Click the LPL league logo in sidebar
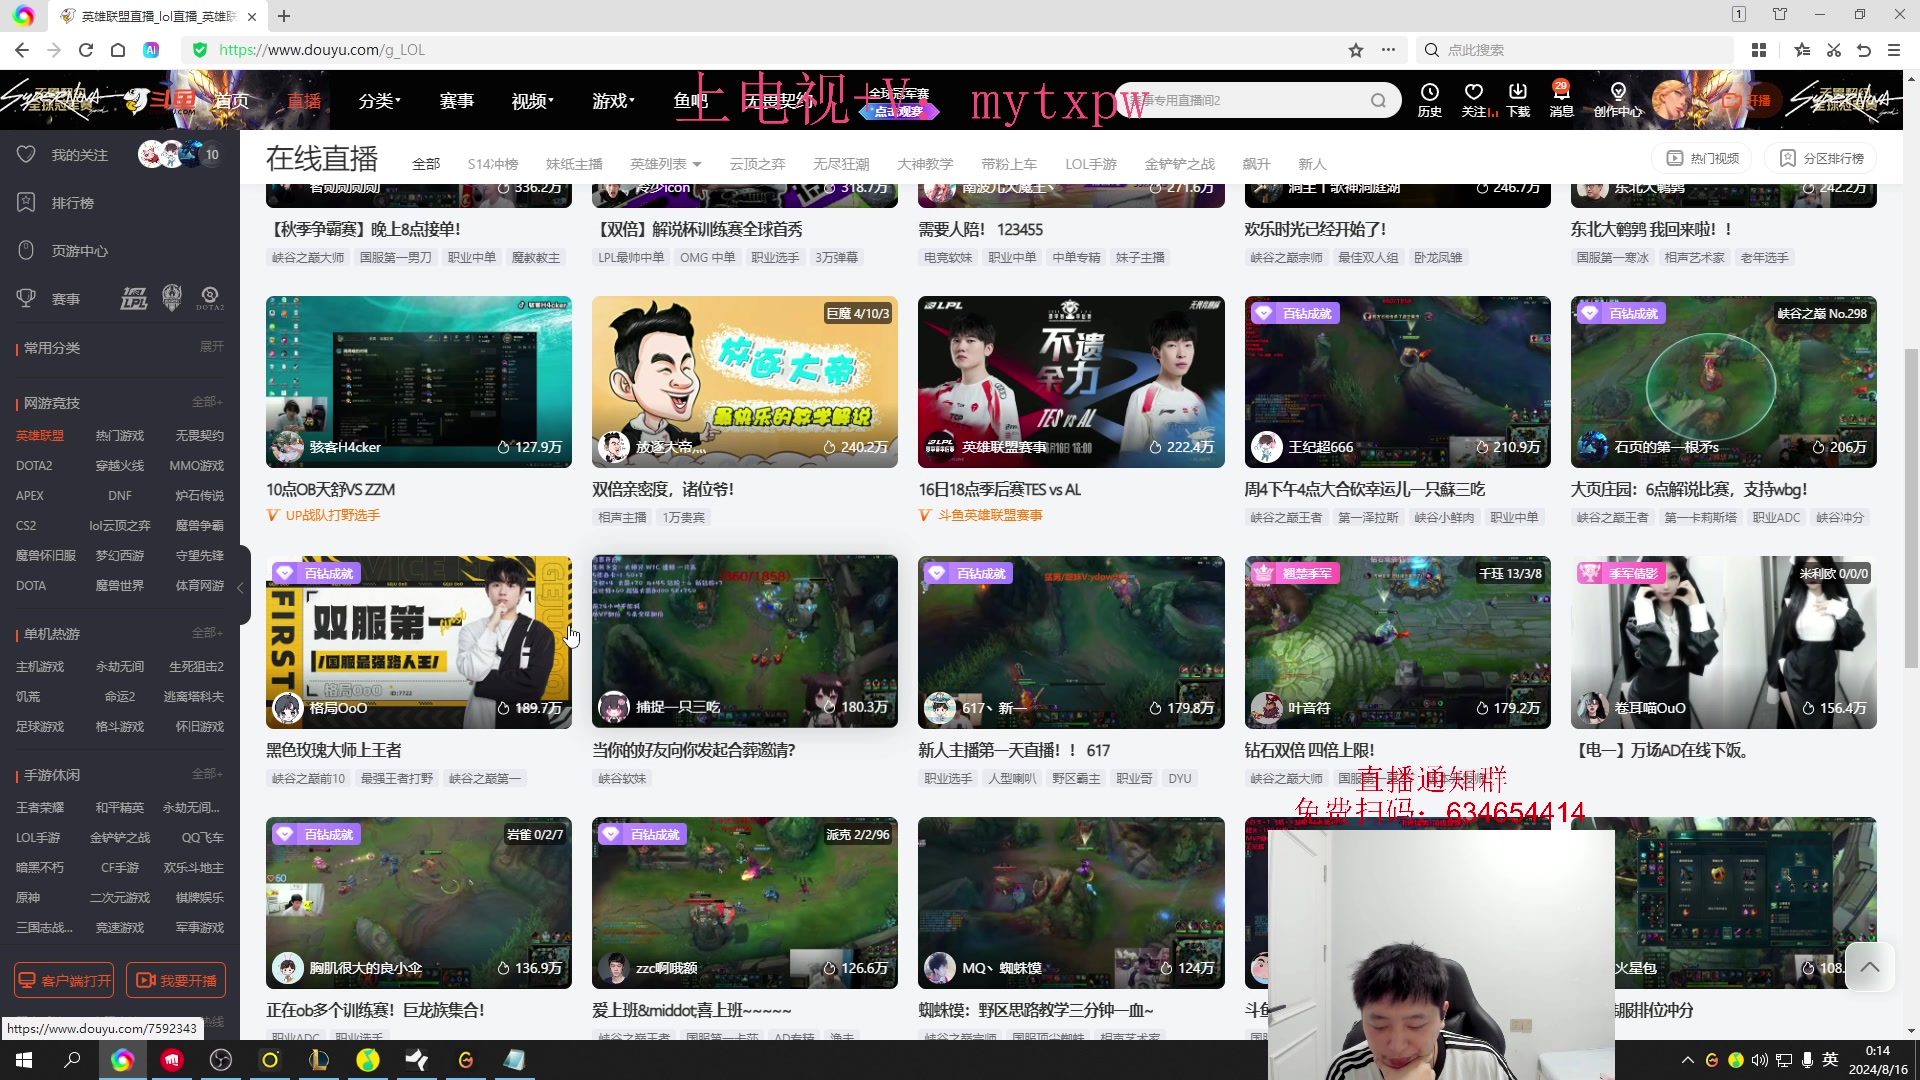This screenshot has width=1920, height=1080. [x=134, y=298]
